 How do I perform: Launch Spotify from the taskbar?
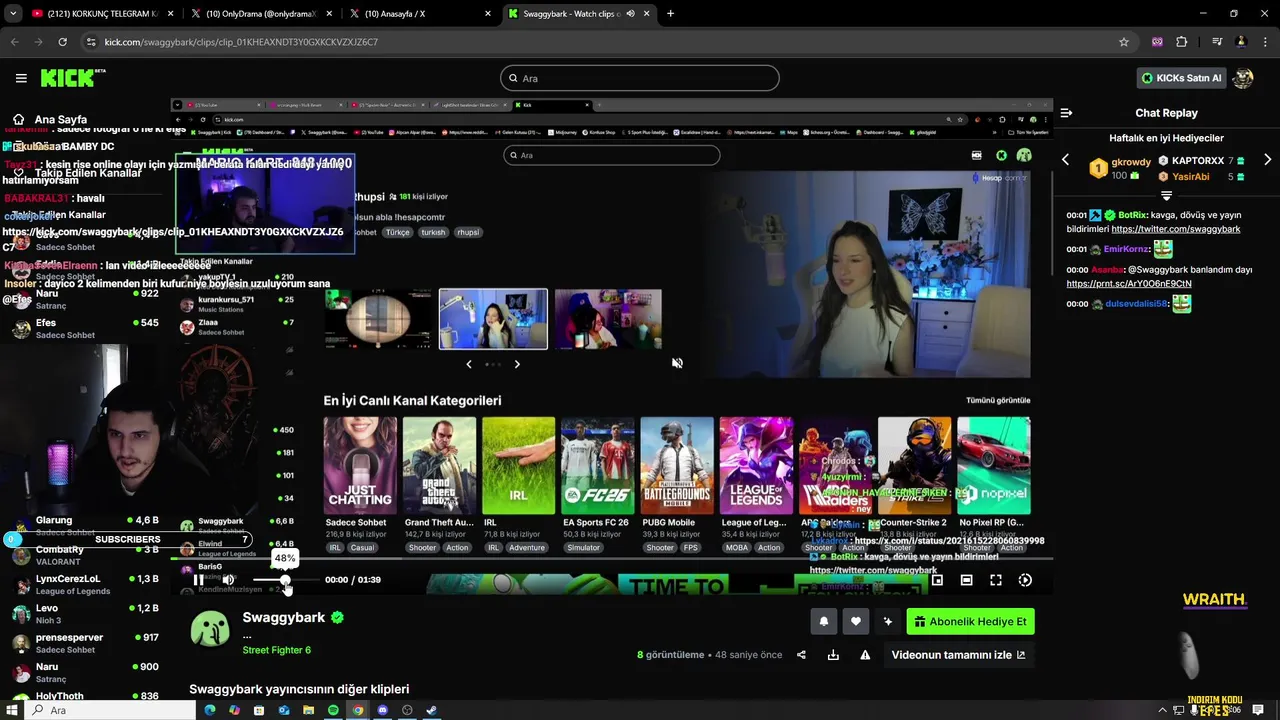333,710
